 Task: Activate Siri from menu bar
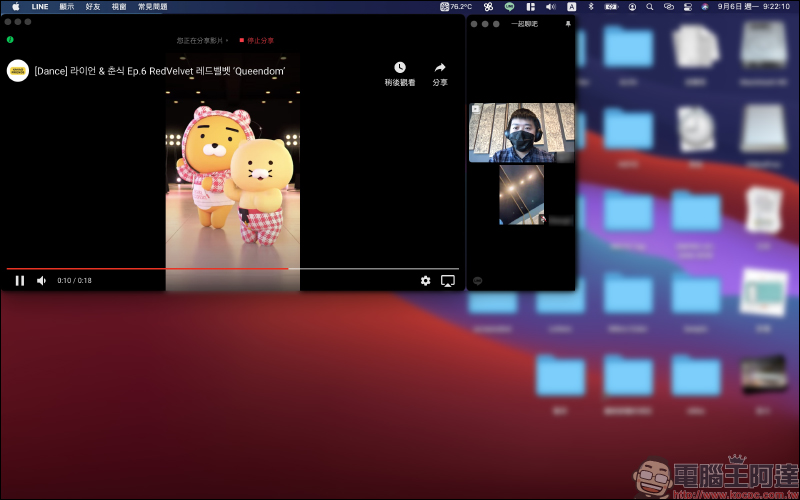tap(705, 7)
